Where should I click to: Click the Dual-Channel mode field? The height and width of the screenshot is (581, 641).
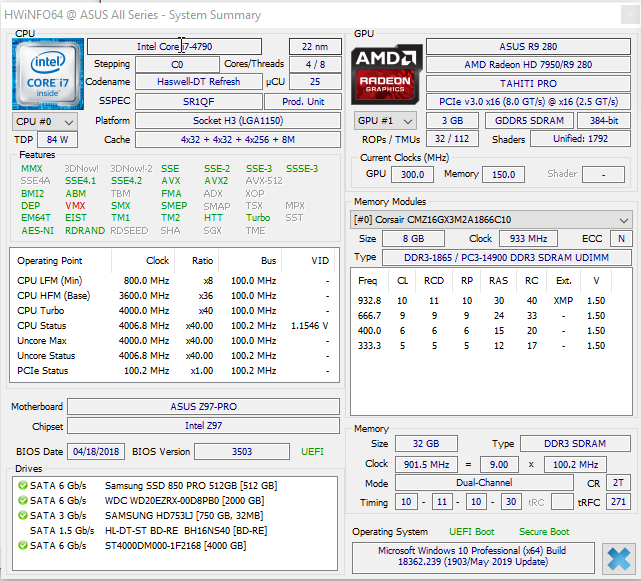pyautogui.click(x=484, y=483)
